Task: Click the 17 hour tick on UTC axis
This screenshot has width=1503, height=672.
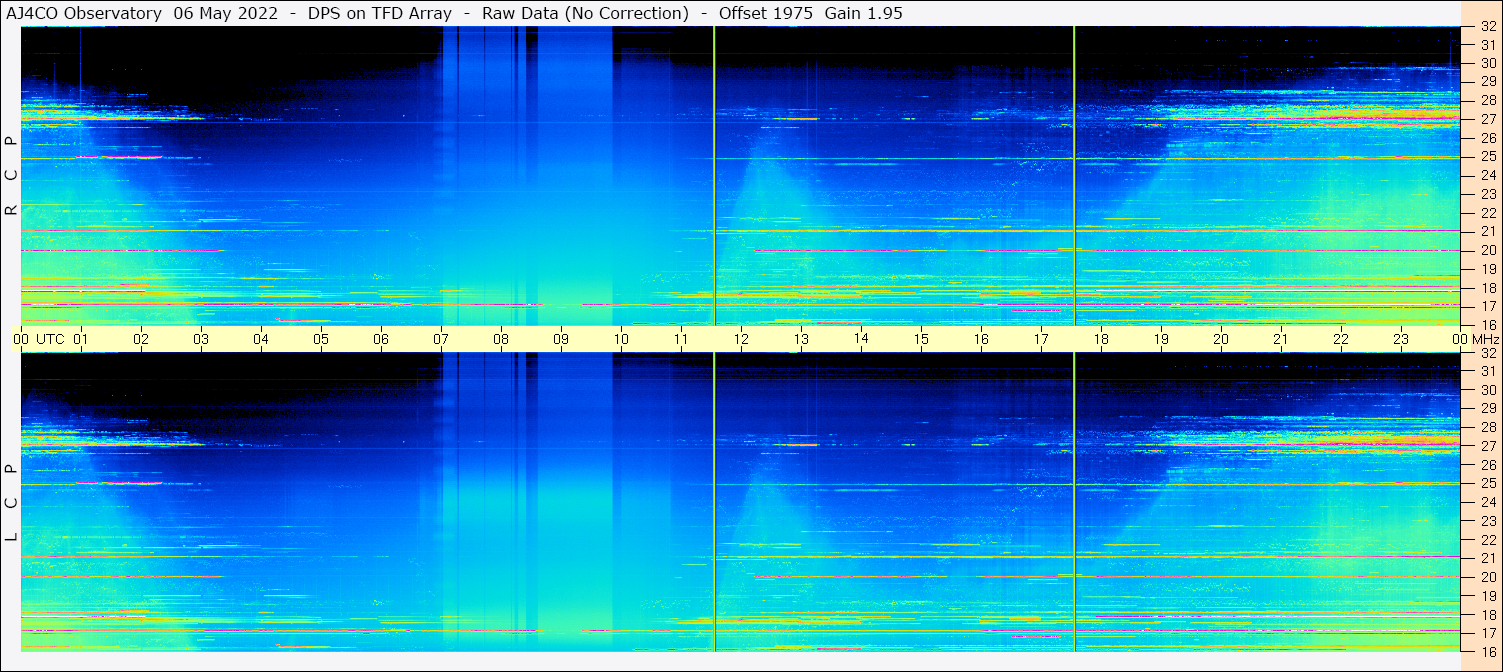Action: coord(1041,339)
